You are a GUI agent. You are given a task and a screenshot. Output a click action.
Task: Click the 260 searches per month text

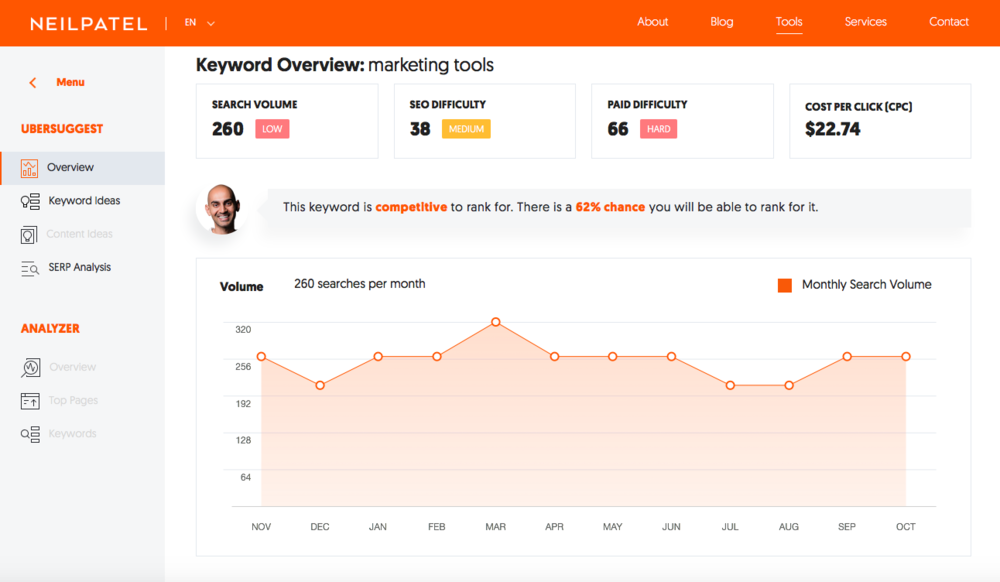point(360,284)
